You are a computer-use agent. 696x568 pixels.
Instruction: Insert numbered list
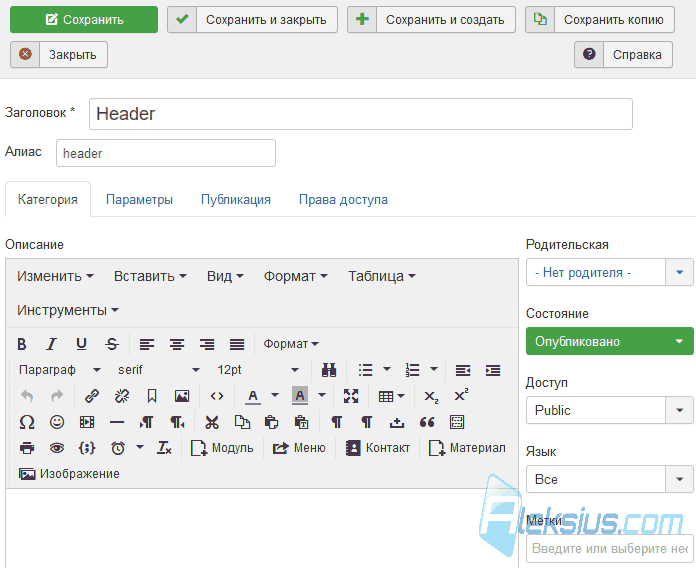(412, 370)
